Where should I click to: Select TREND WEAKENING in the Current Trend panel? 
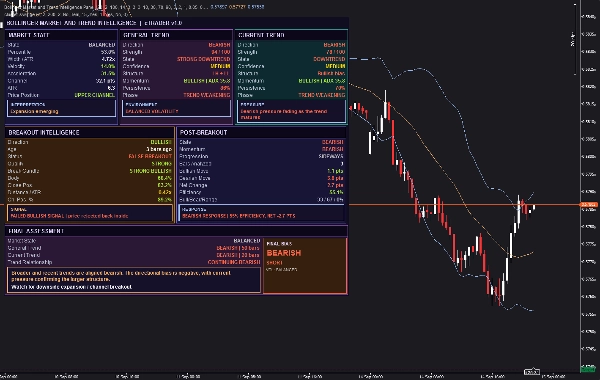tap(321, 95)
